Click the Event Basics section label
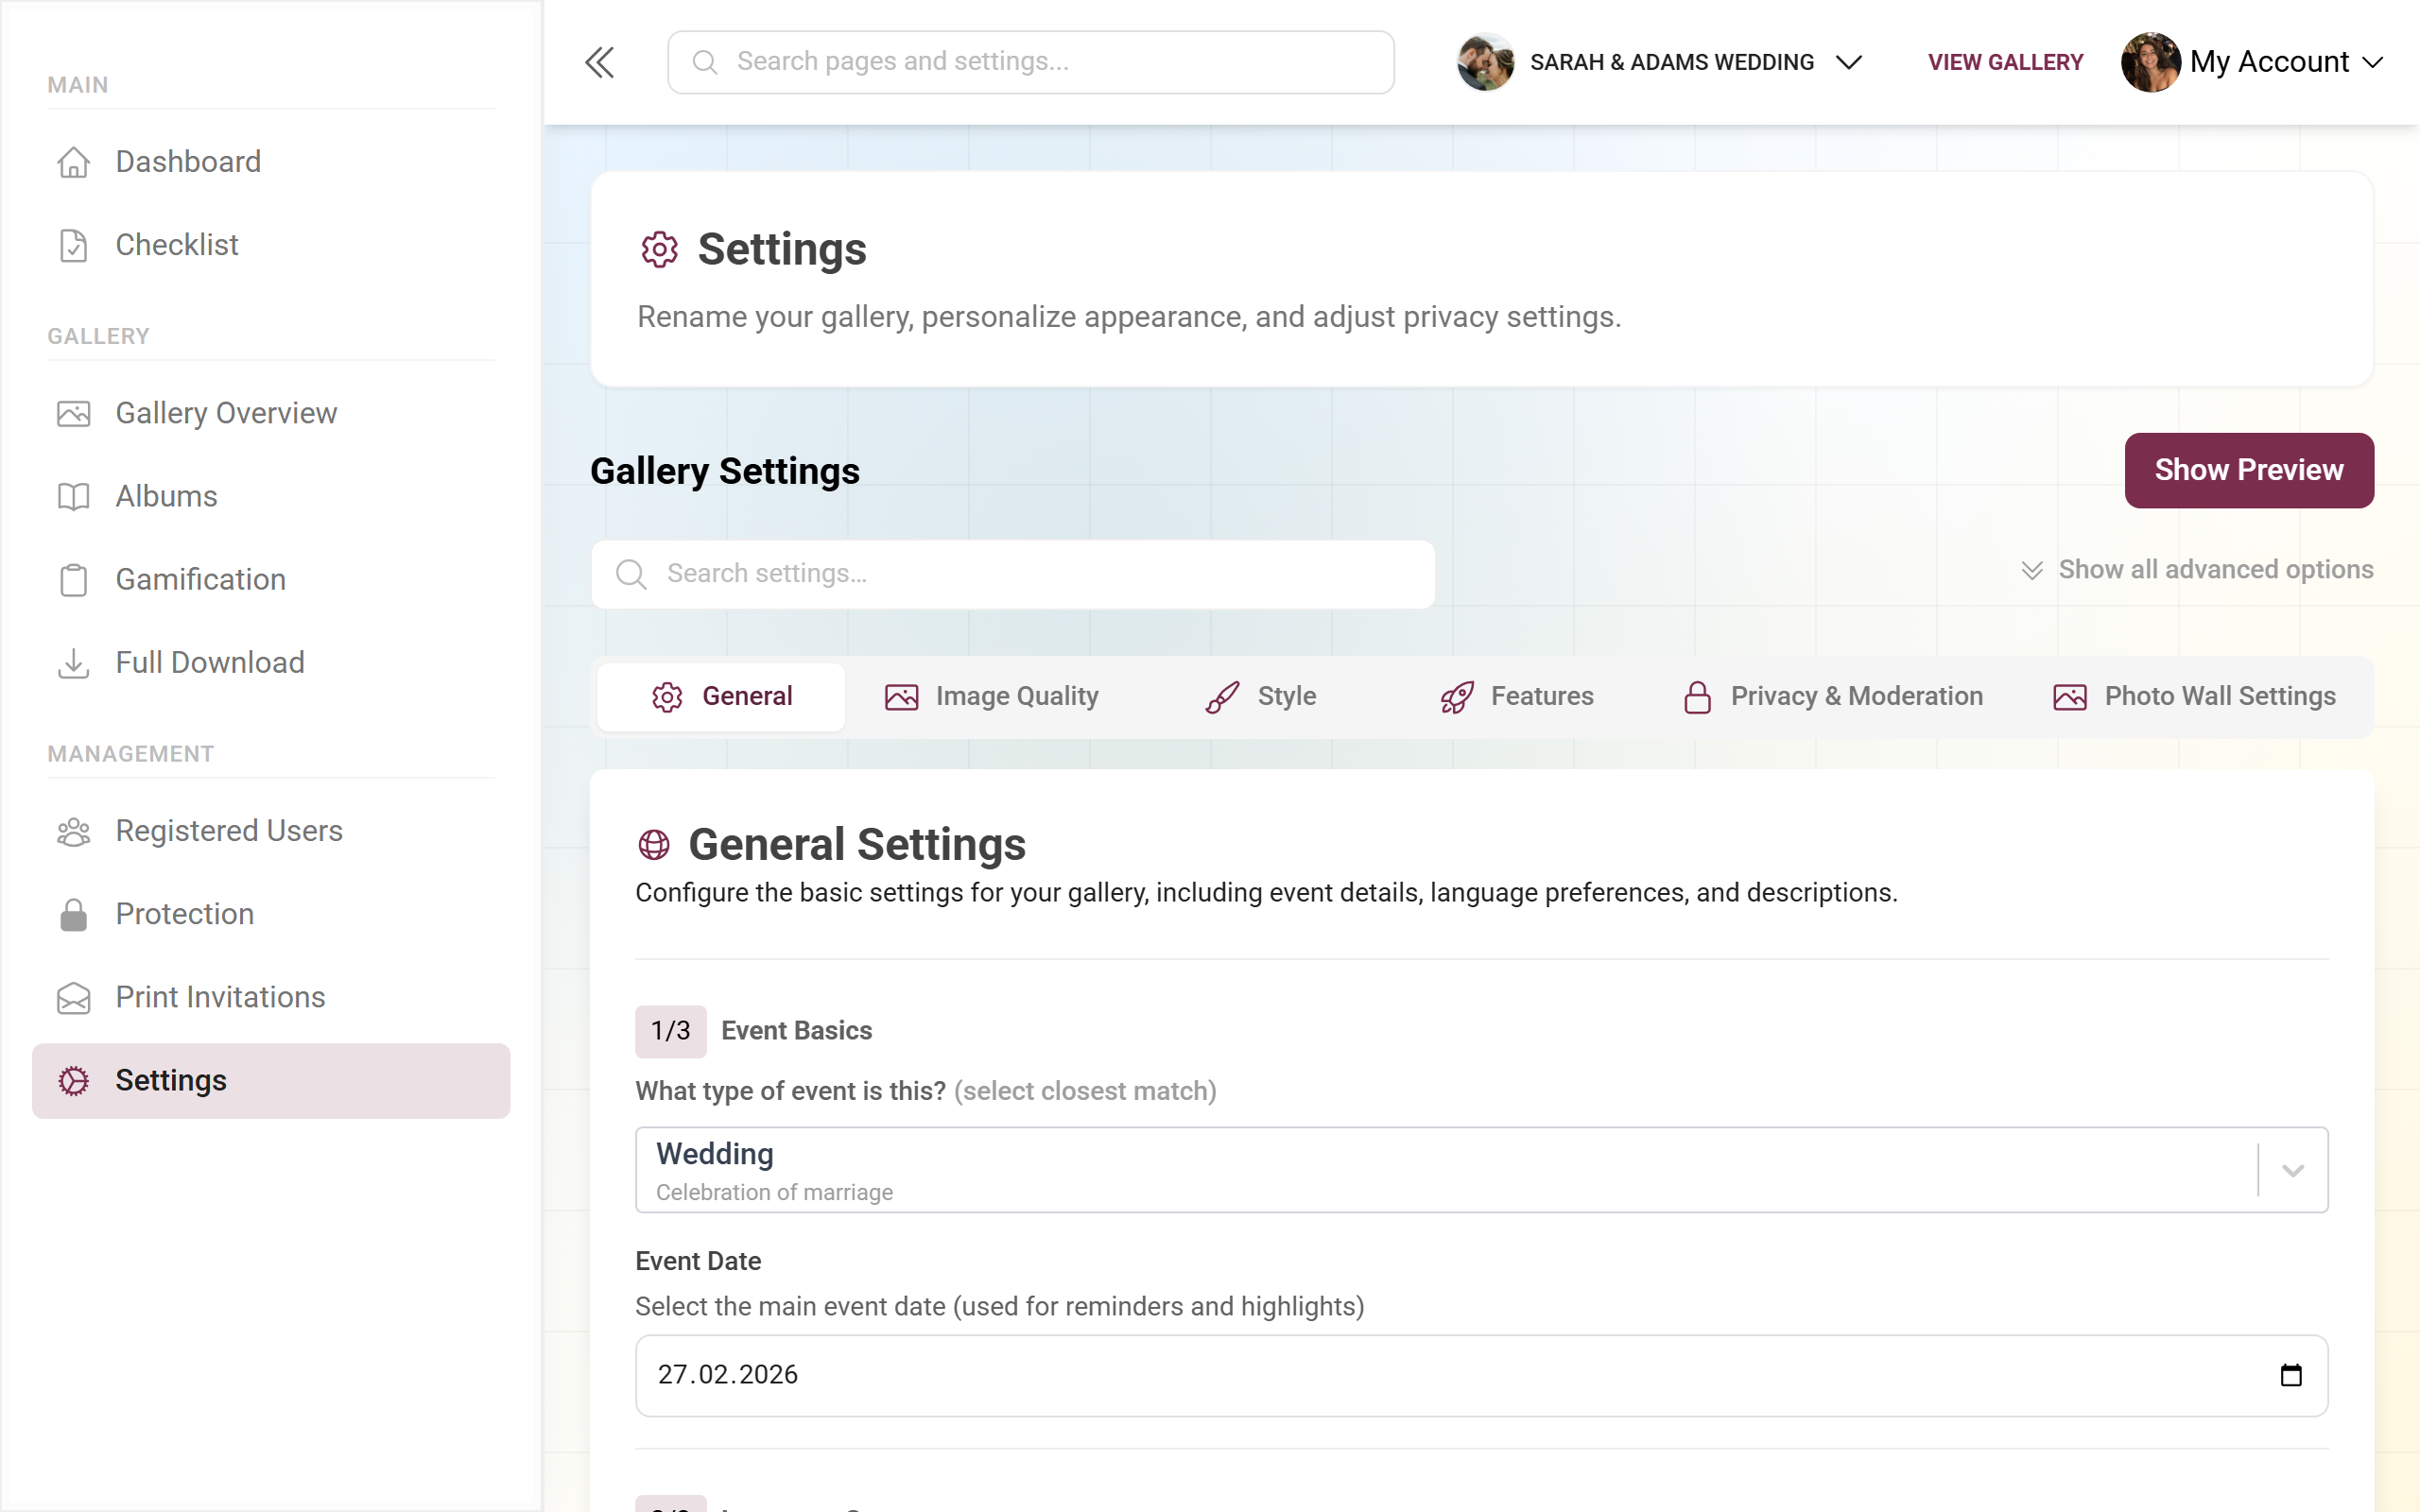Image resolution: width=2420 pixels, height=1512 pixels. coord(796,1031)
